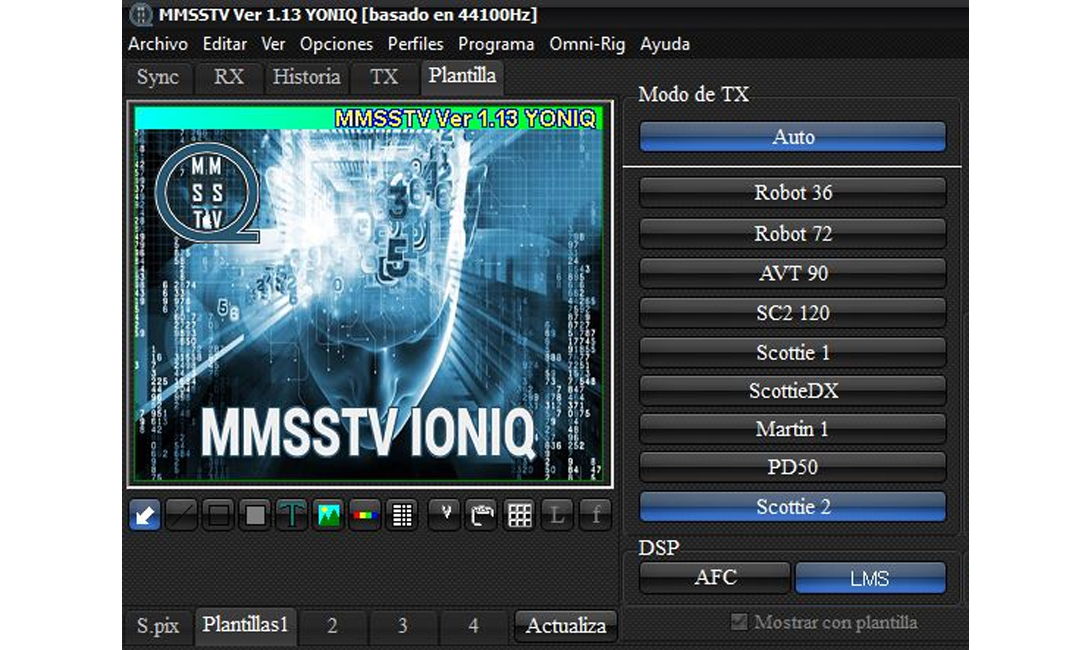Open template page 4 tab
Viewport: 1075px width, 650px height.
[x=473, y=626]
